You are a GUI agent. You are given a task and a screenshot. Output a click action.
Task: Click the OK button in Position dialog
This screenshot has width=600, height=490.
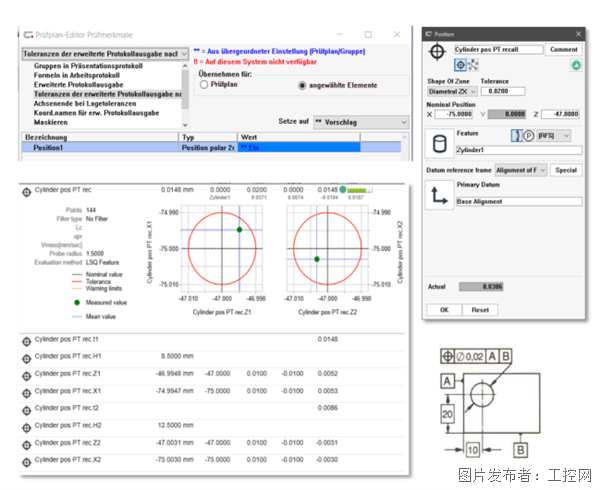(x=444, y=310)
